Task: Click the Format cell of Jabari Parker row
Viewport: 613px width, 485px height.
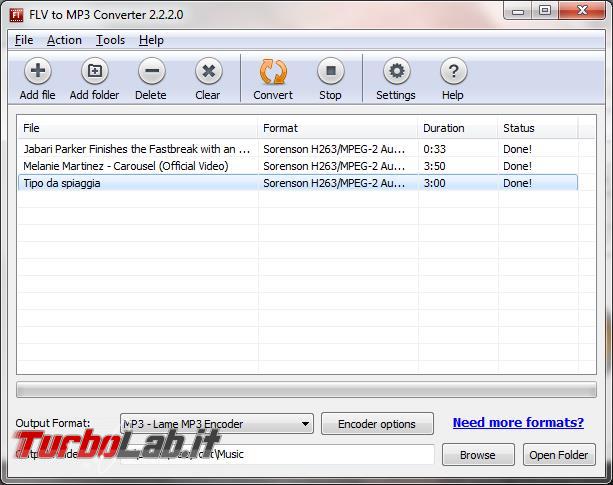Action: point(335,149)
